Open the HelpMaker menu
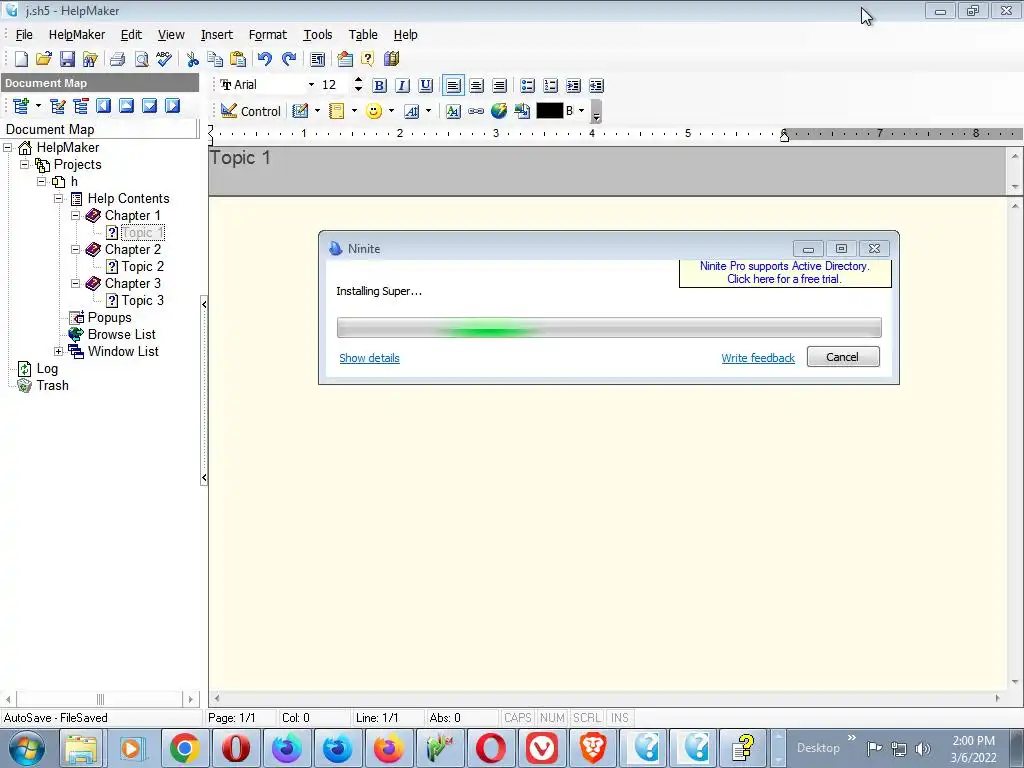1024x768 pixels. point(76,35)
